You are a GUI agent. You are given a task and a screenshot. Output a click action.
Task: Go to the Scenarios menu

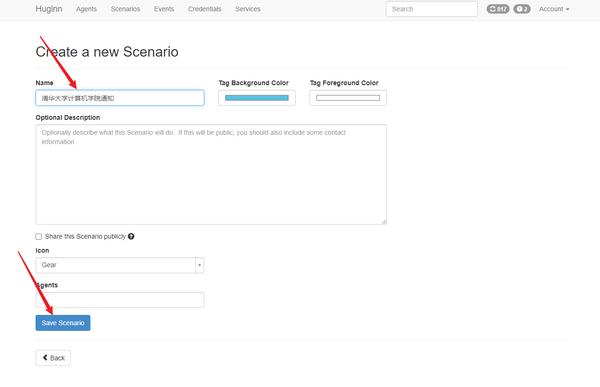point(125,9)
